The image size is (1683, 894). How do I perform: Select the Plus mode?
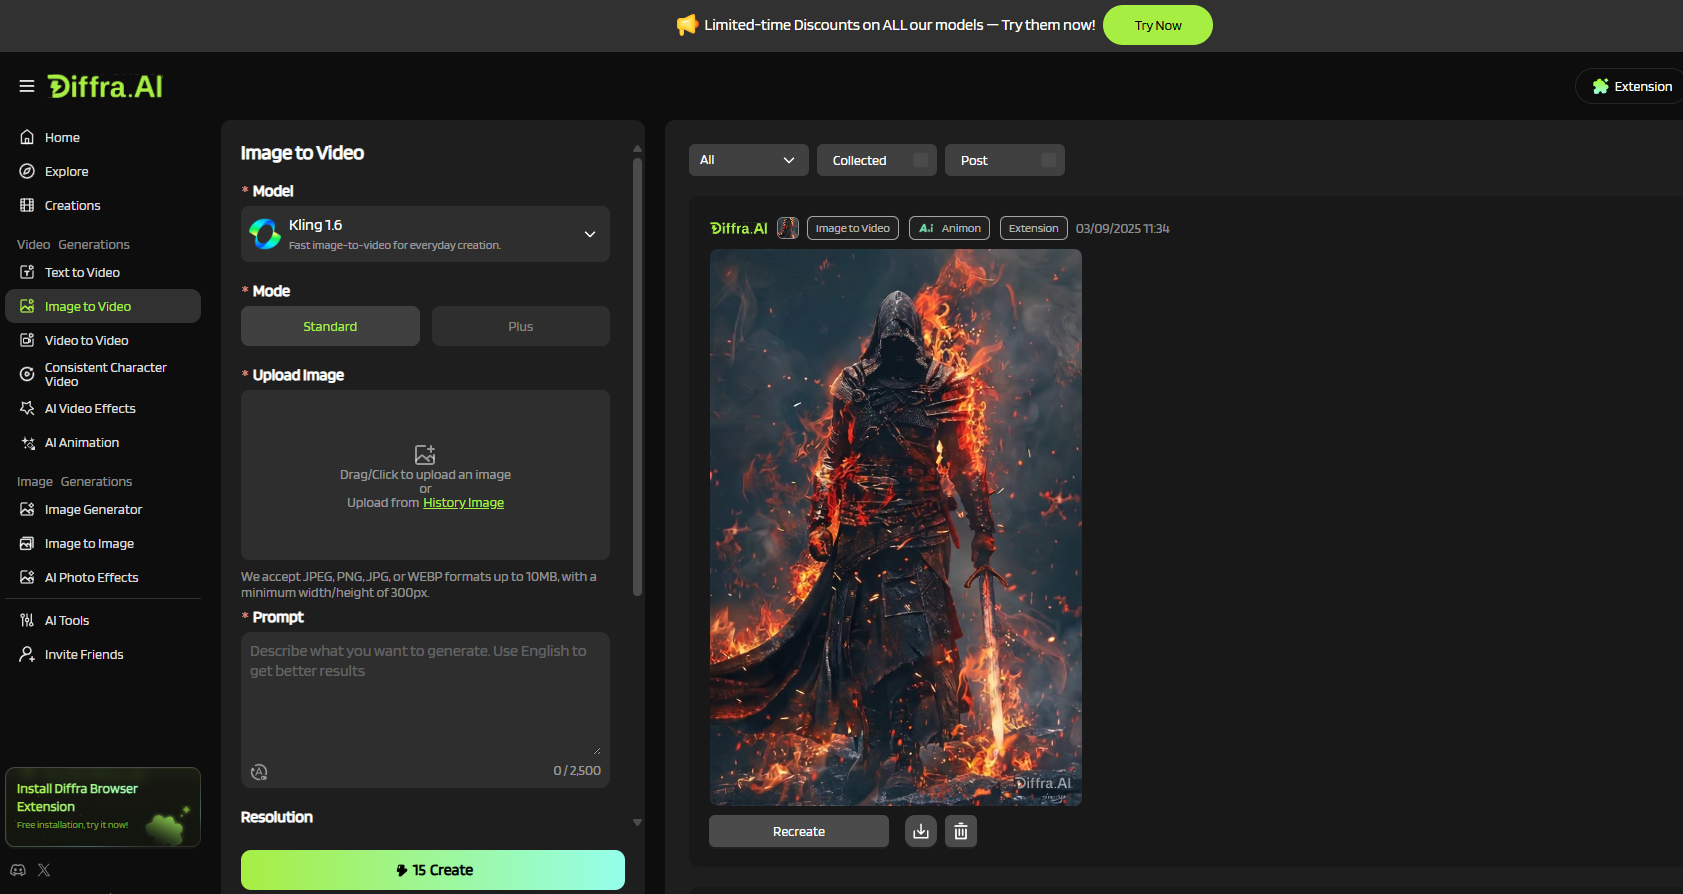521,326
